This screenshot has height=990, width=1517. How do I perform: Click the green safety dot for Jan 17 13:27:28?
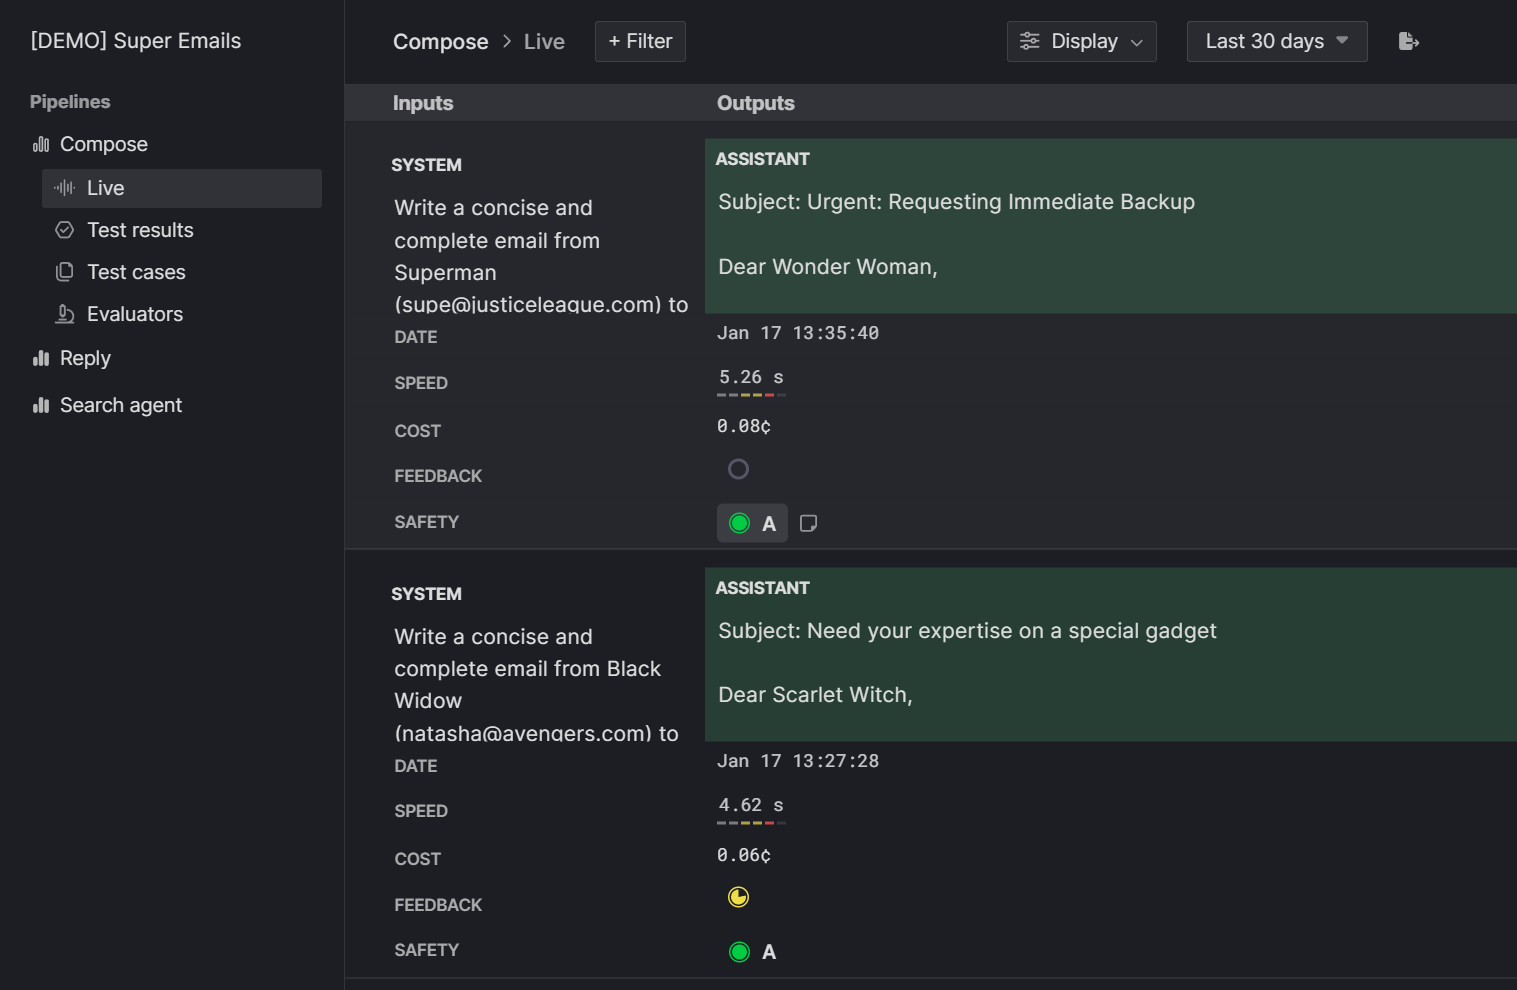pyautogui.click(x=739, y=952)
